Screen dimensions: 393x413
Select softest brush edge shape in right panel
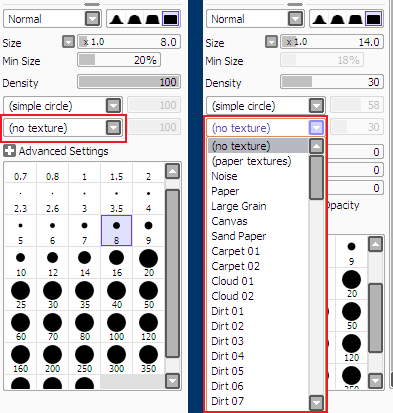tap(319, 19)
